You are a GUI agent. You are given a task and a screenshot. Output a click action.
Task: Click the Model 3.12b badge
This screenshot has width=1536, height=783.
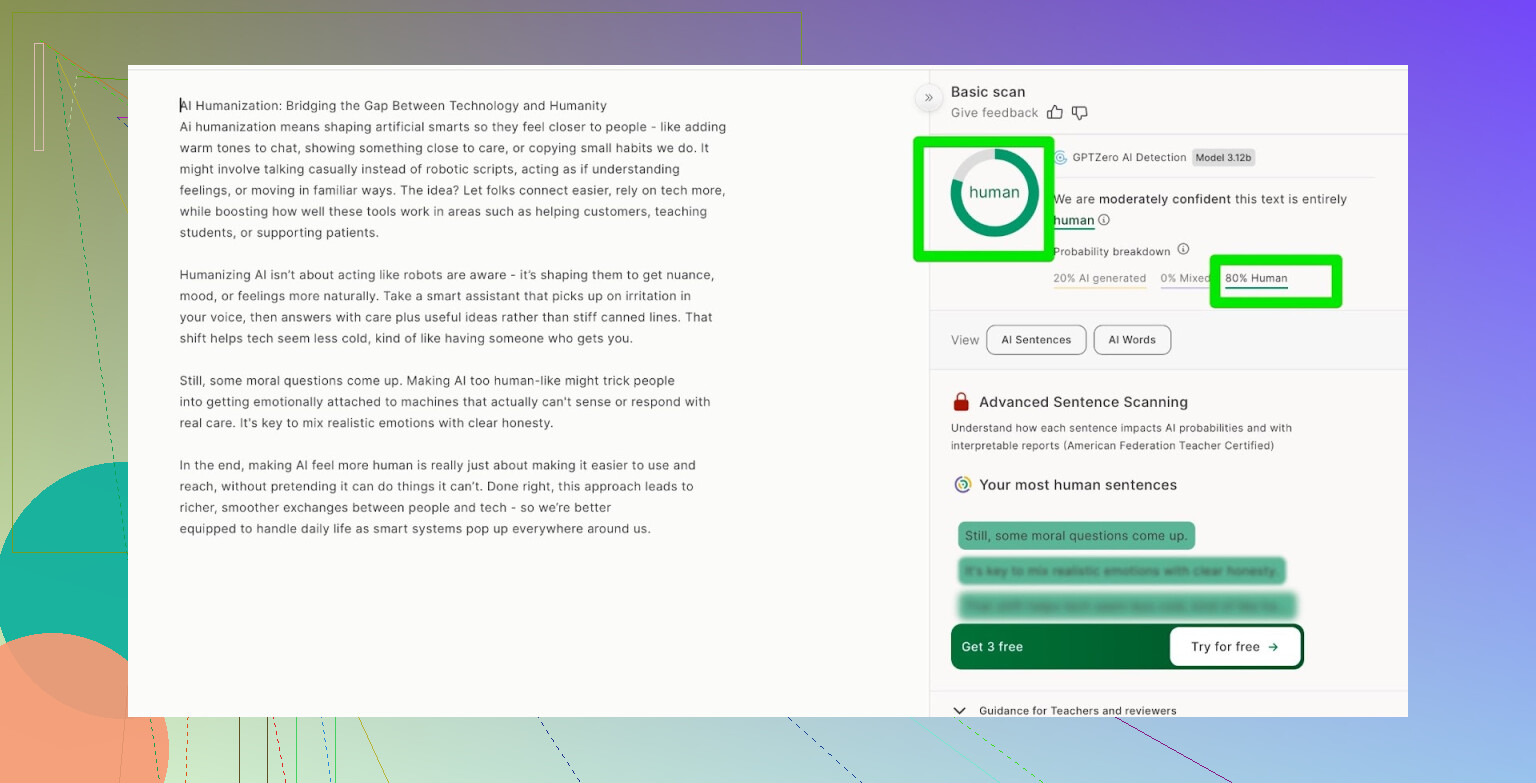tap(1223, 158)
